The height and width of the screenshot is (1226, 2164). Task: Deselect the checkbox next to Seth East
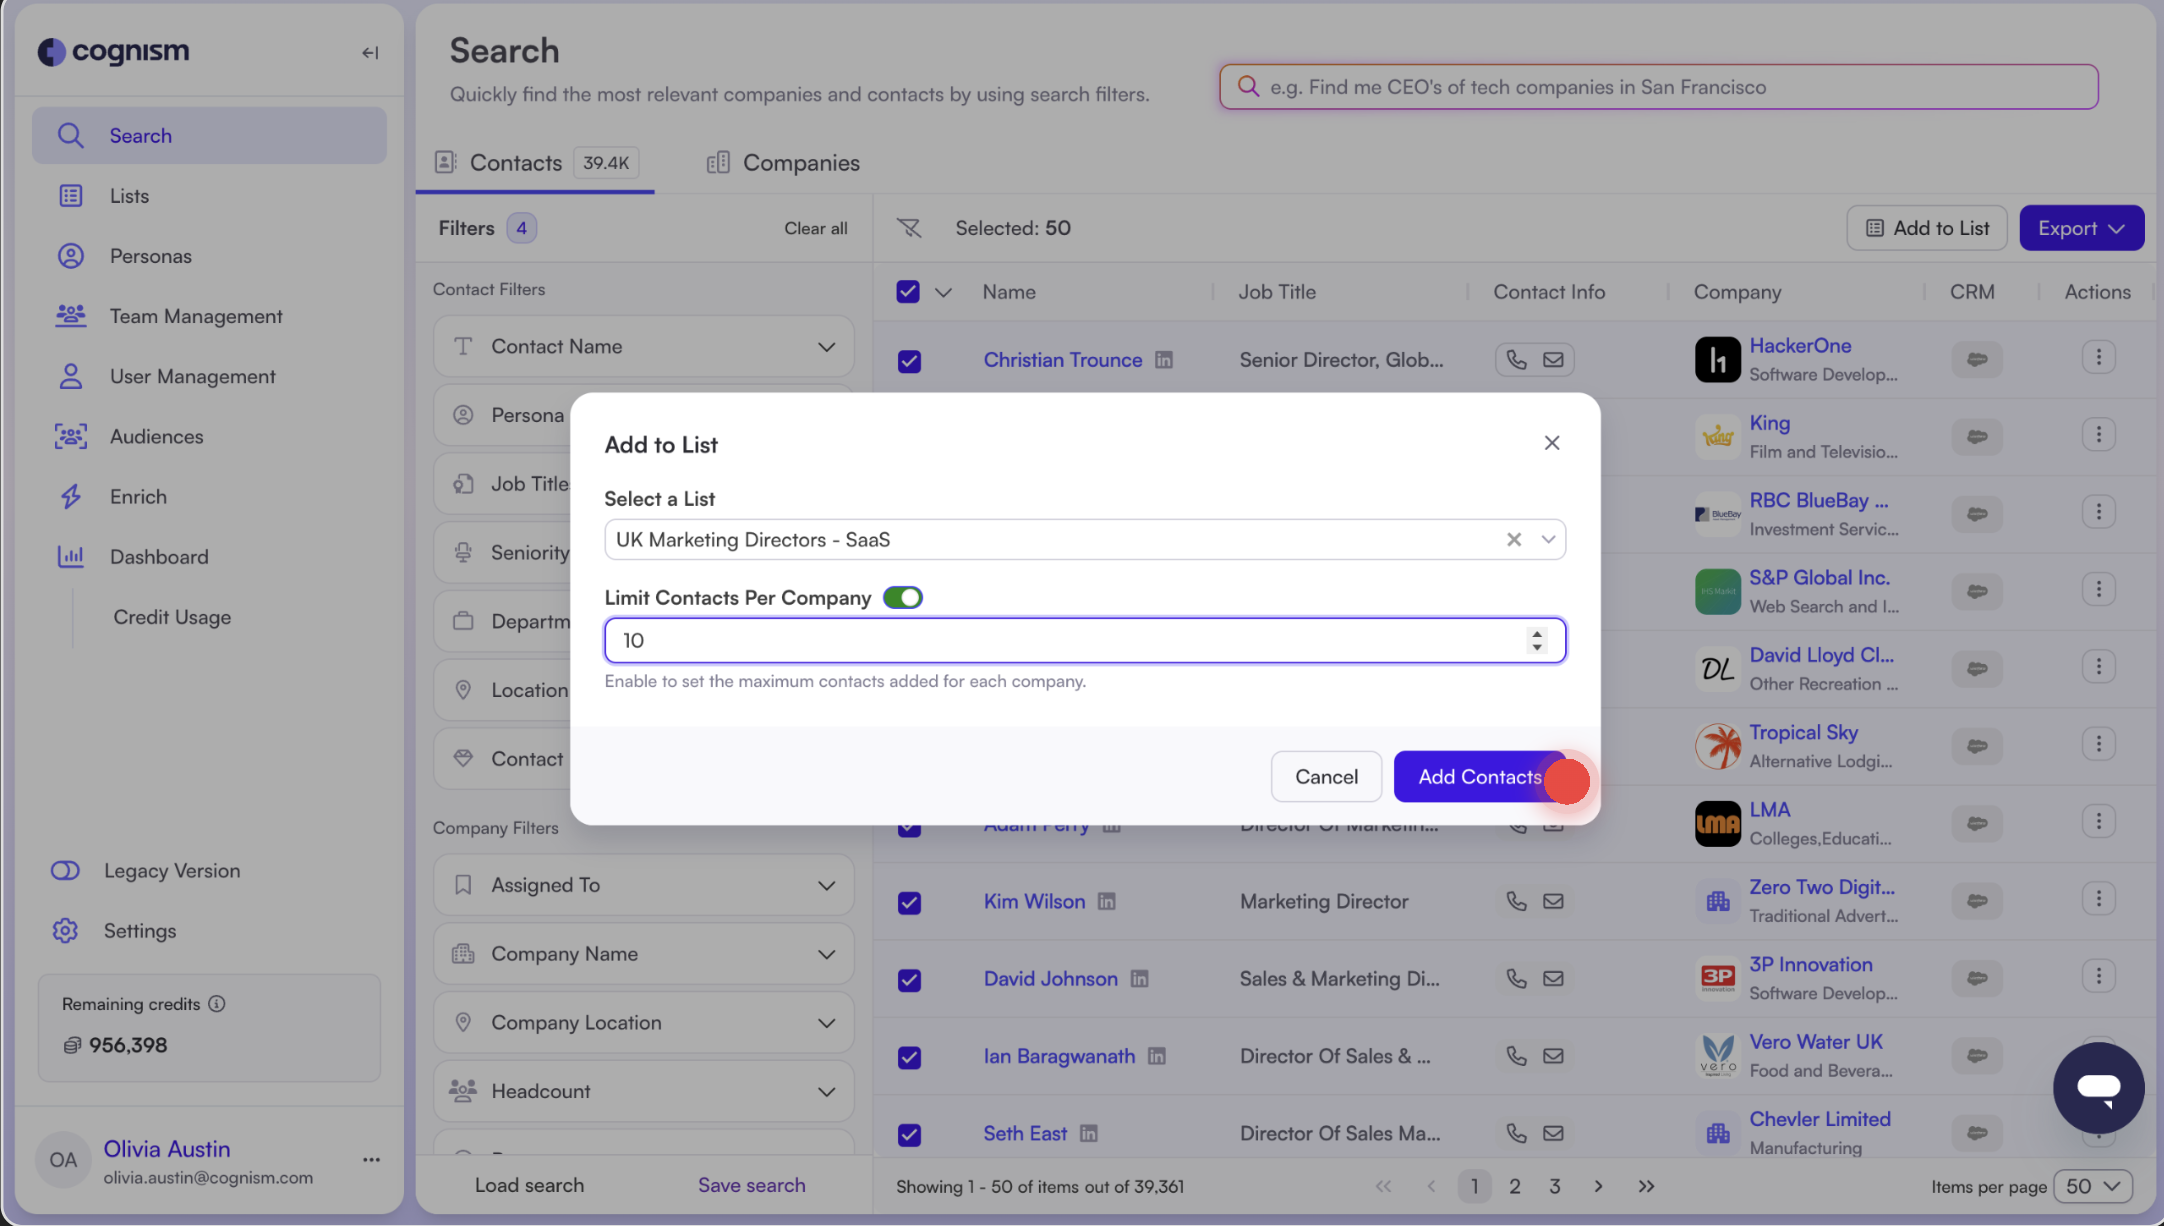point(908,1134)
